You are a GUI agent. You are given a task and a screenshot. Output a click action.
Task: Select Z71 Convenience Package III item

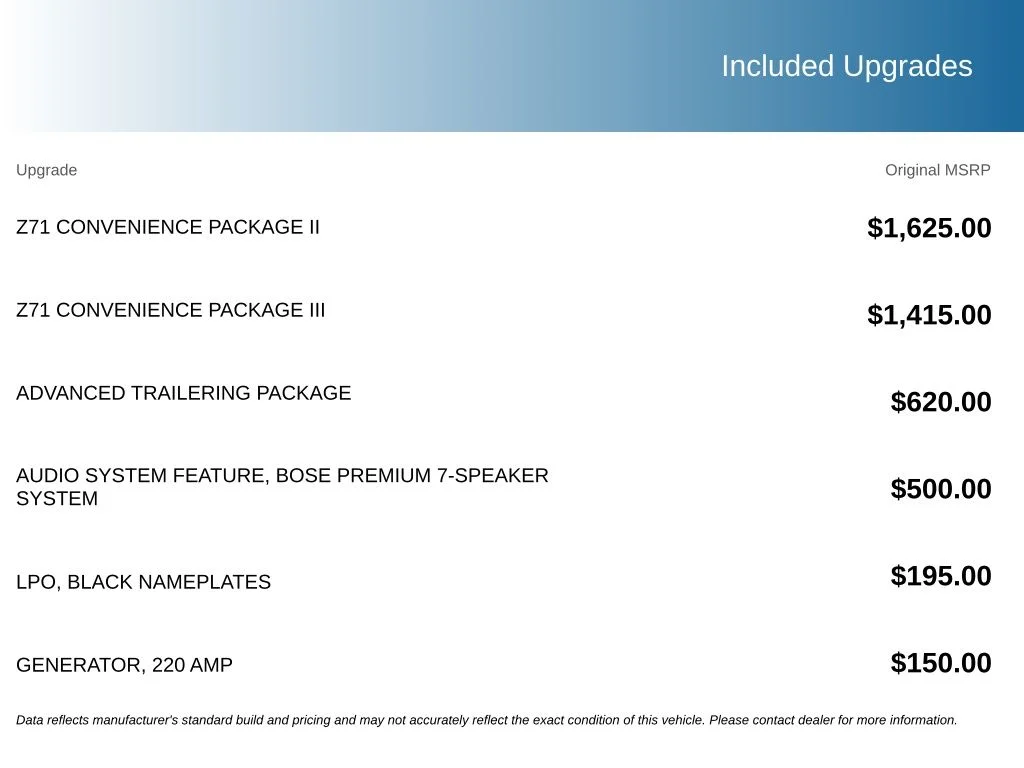click(x=170, y=310)
